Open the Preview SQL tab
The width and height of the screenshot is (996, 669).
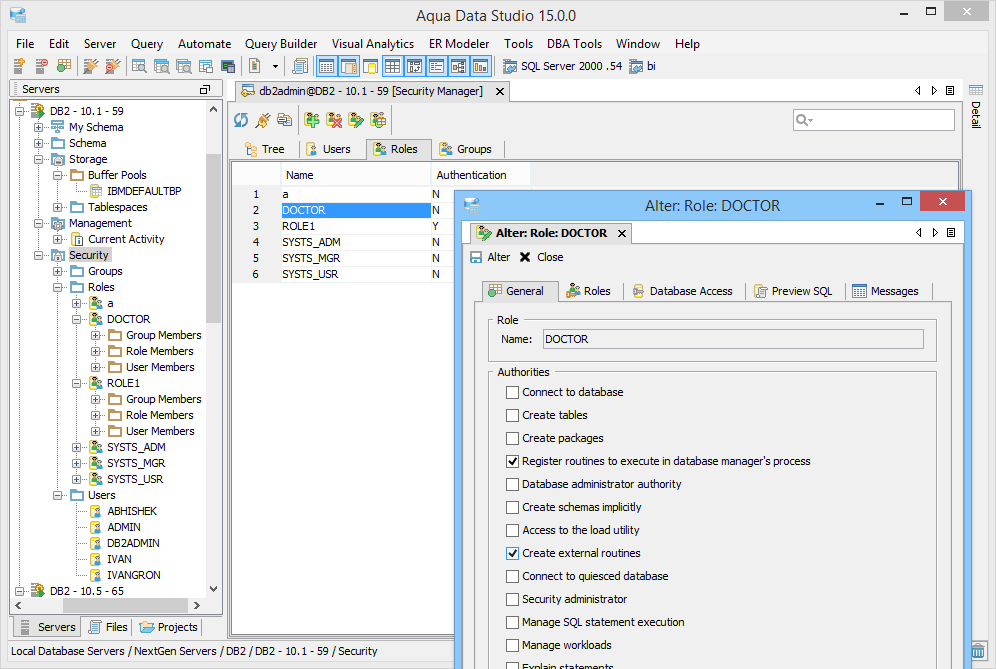point(793,291)
